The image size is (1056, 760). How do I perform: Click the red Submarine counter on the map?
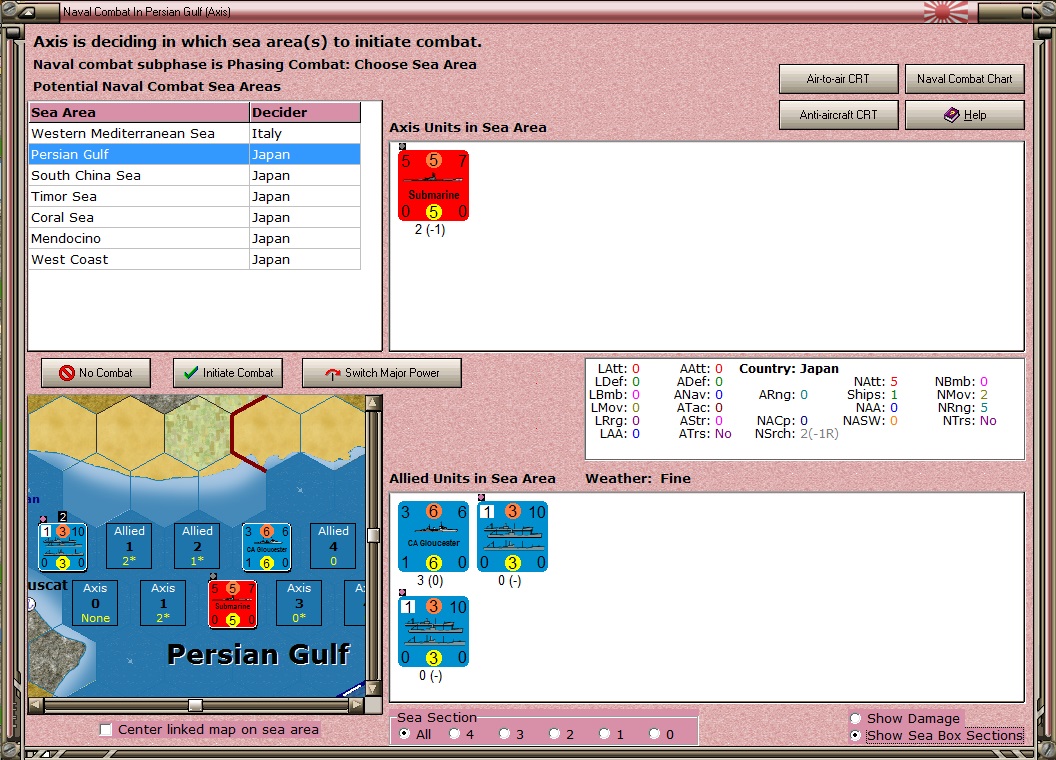coord(232,604)
